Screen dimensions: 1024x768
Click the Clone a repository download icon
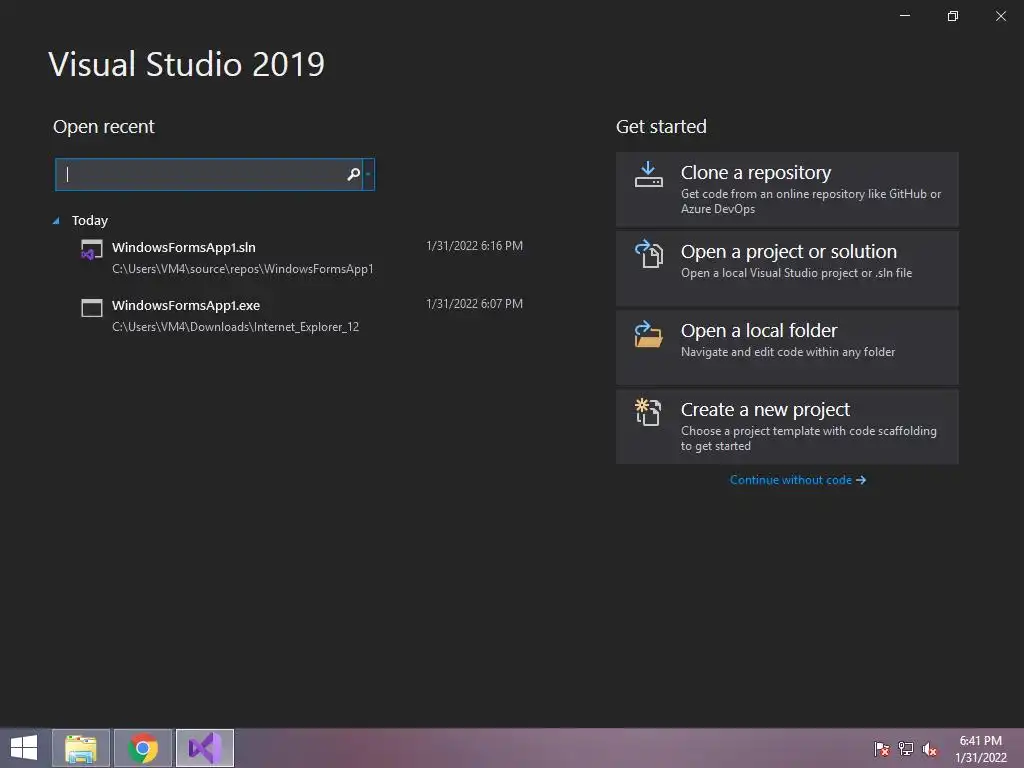click(x=648, y=174)
